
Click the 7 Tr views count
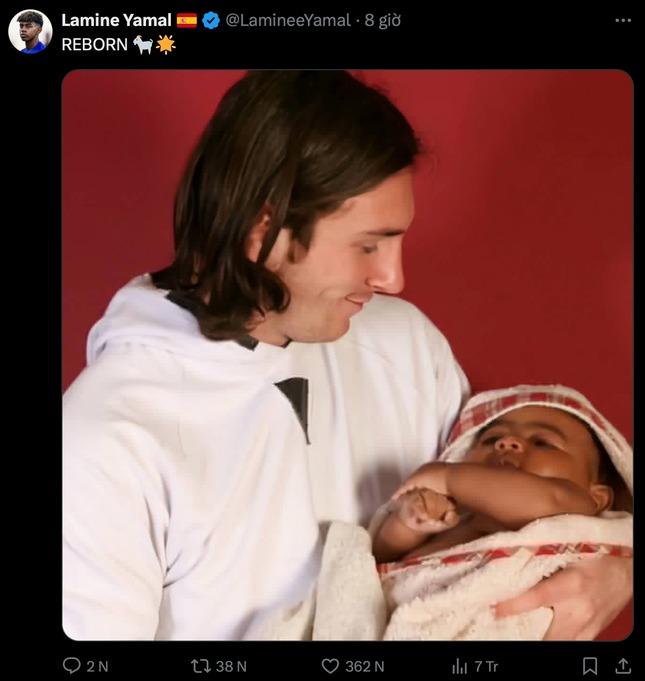486,666
